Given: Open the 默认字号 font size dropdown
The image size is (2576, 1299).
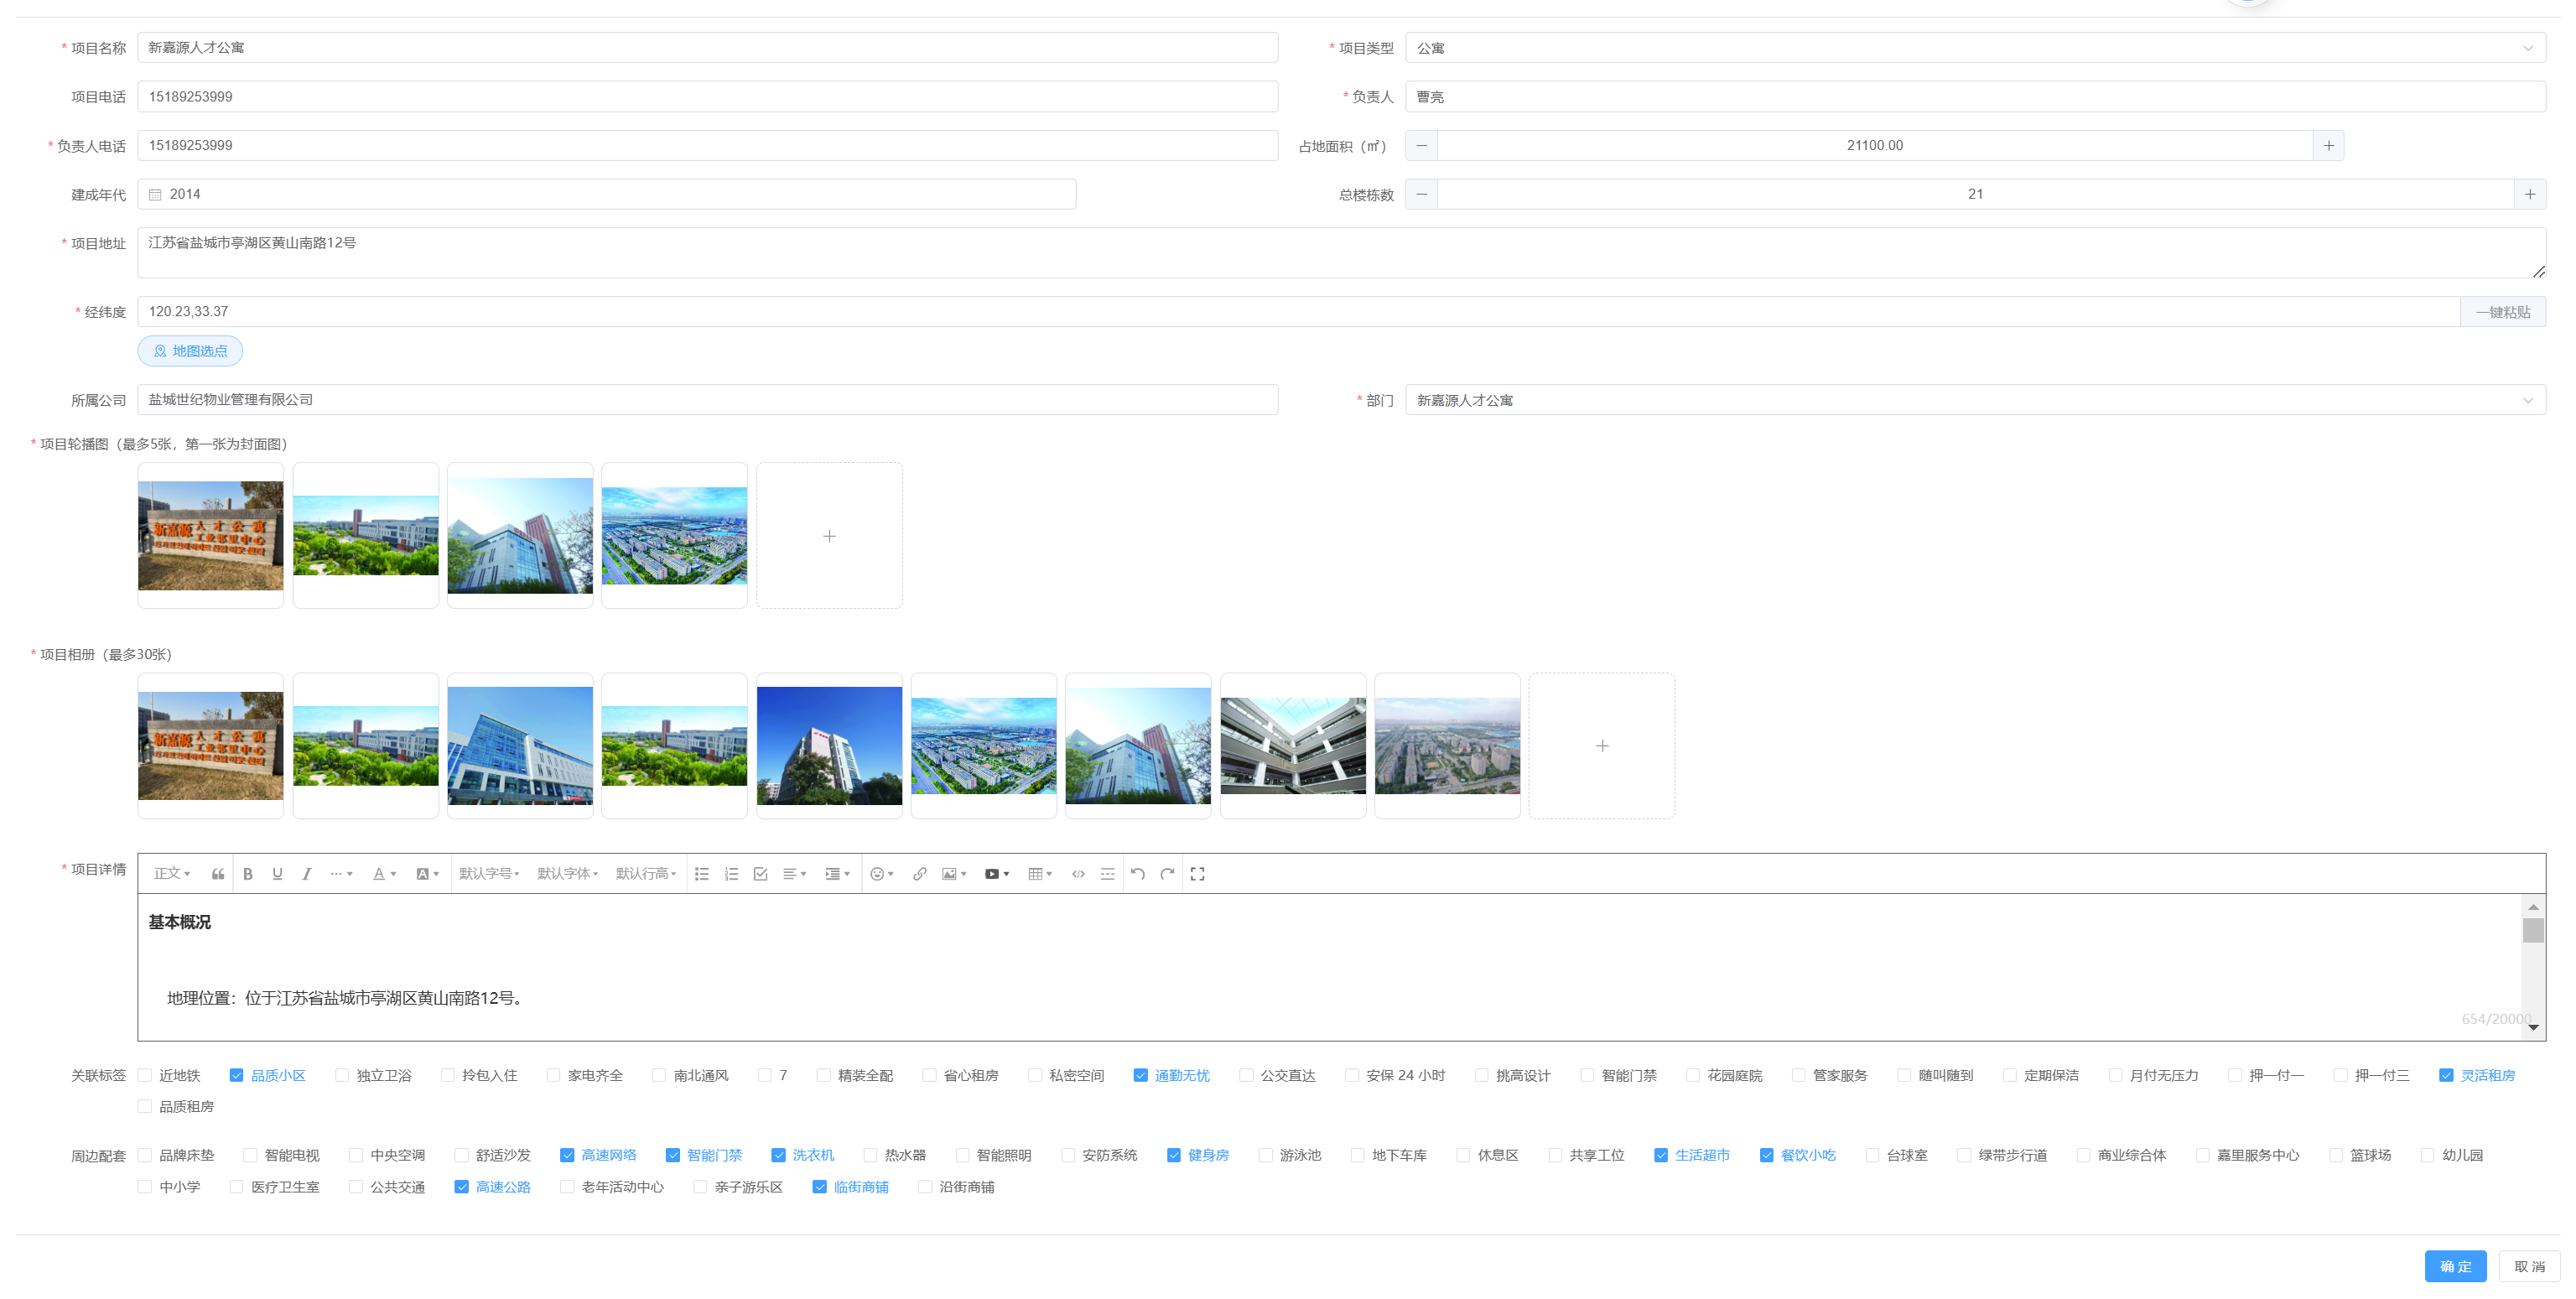Looking at the screenshot, I should [x=489, y=874].
